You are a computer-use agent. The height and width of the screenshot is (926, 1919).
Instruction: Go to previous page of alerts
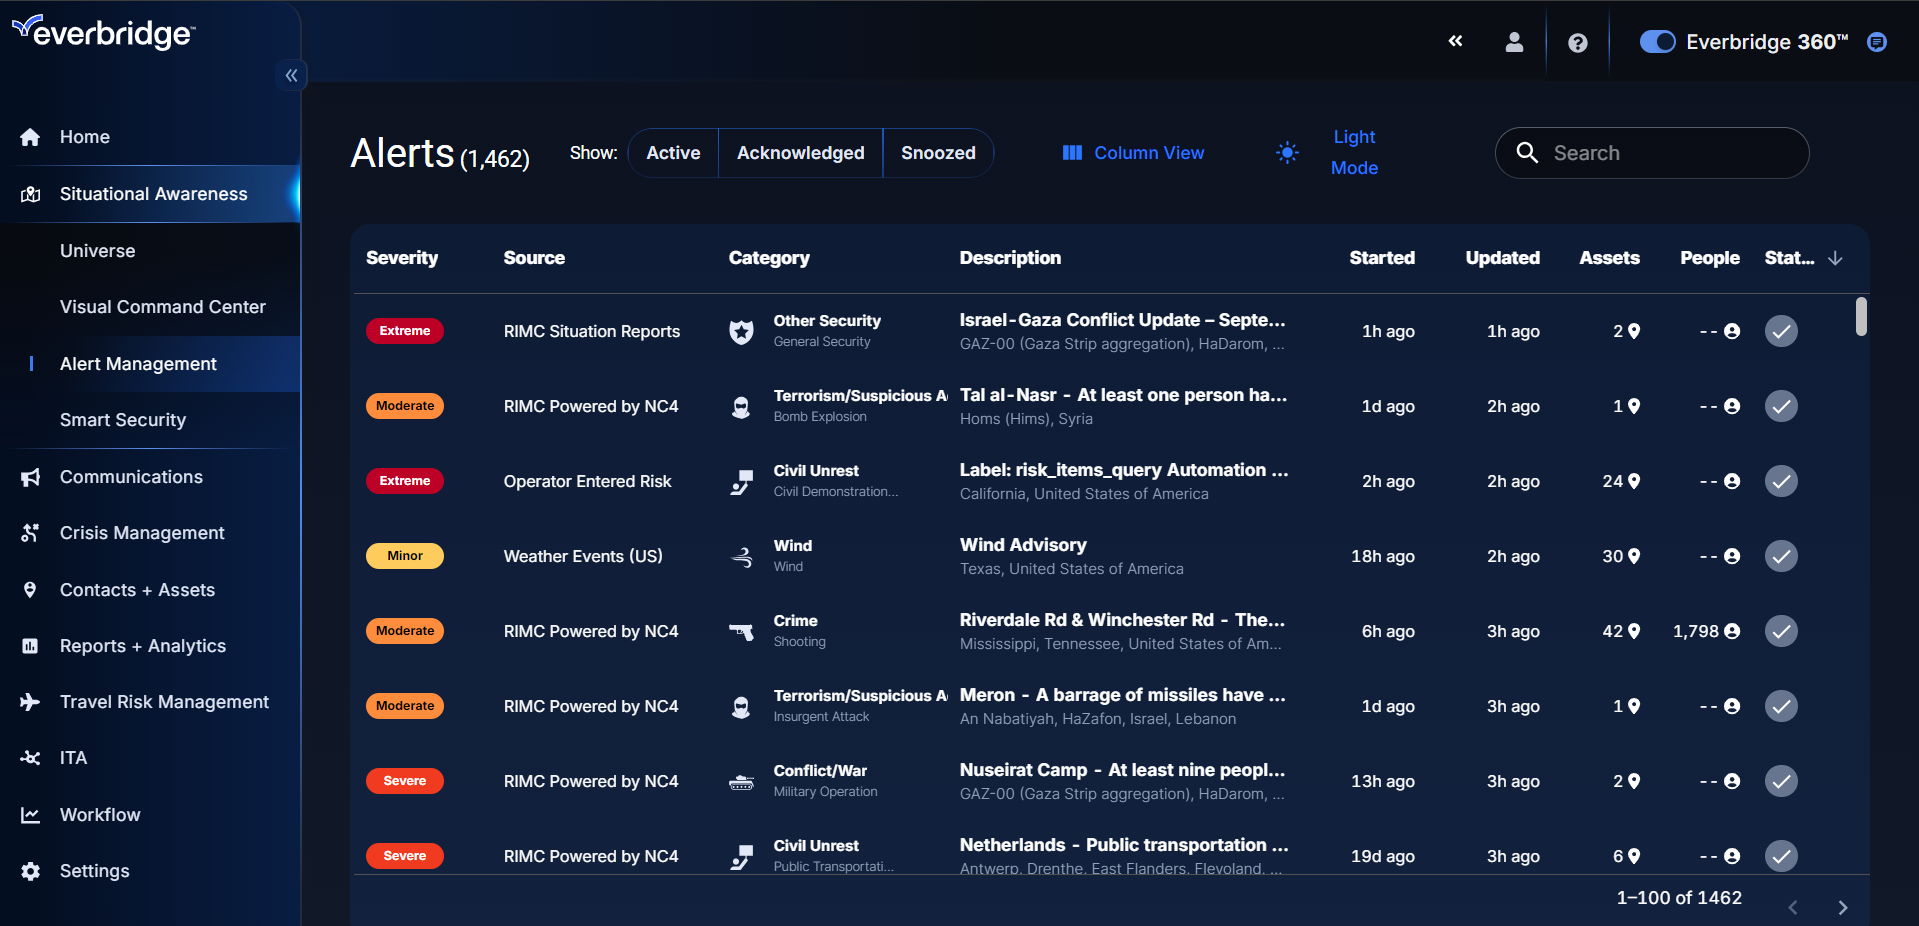pyautogui.click(x=1793, y=907)
